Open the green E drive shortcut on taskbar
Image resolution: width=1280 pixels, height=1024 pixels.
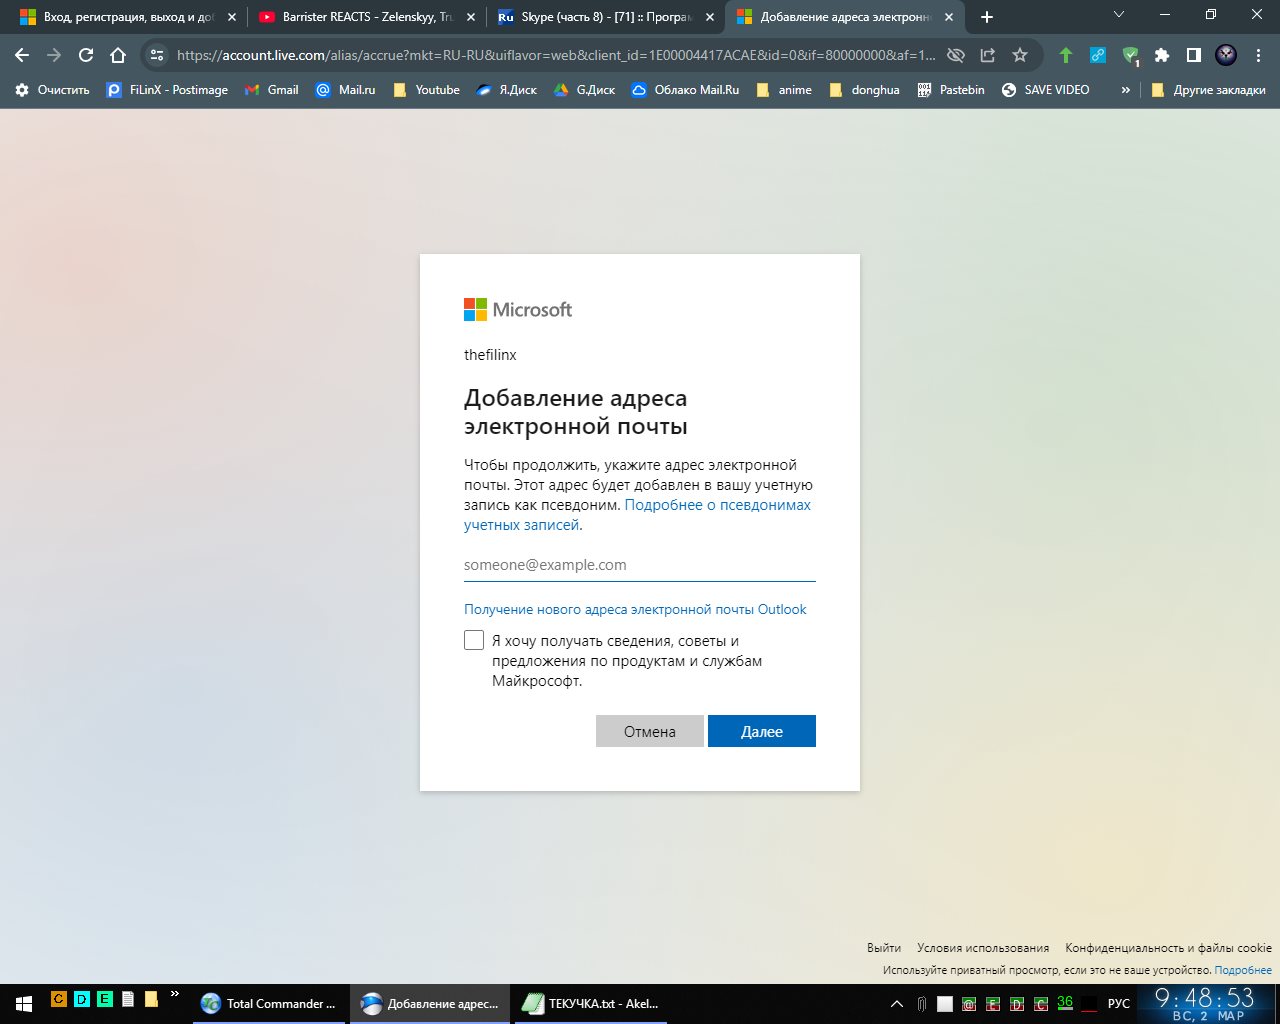click(x=105, y=998)
